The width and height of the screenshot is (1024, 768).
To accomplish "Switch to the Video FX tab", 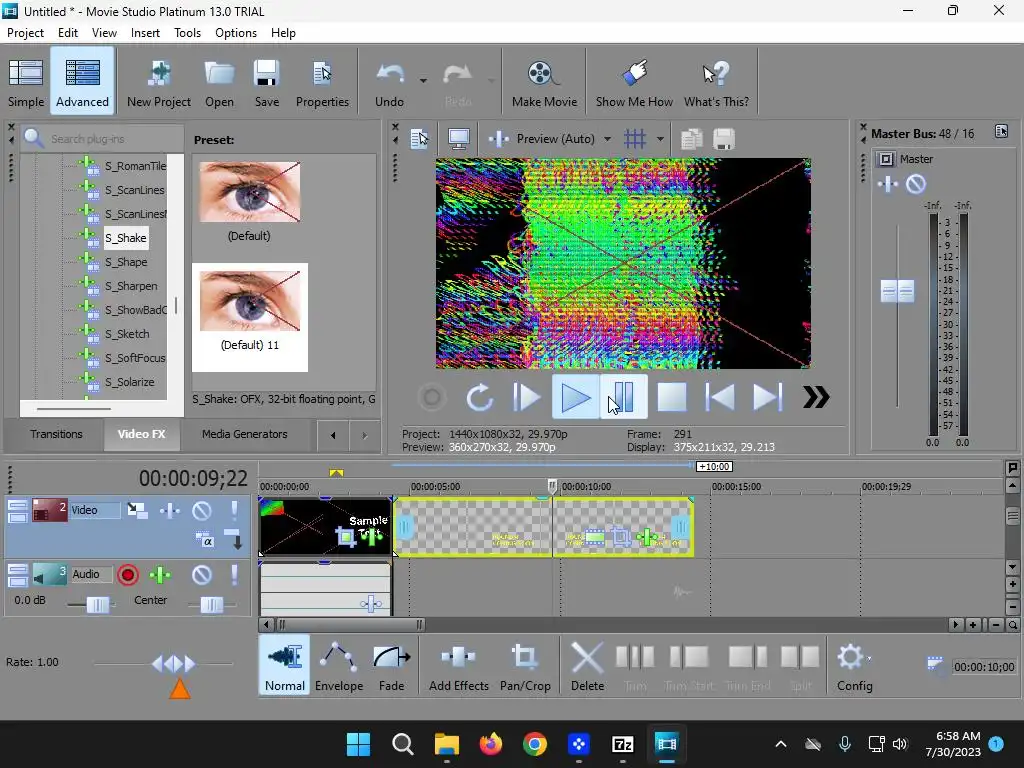I will [141, 434].
